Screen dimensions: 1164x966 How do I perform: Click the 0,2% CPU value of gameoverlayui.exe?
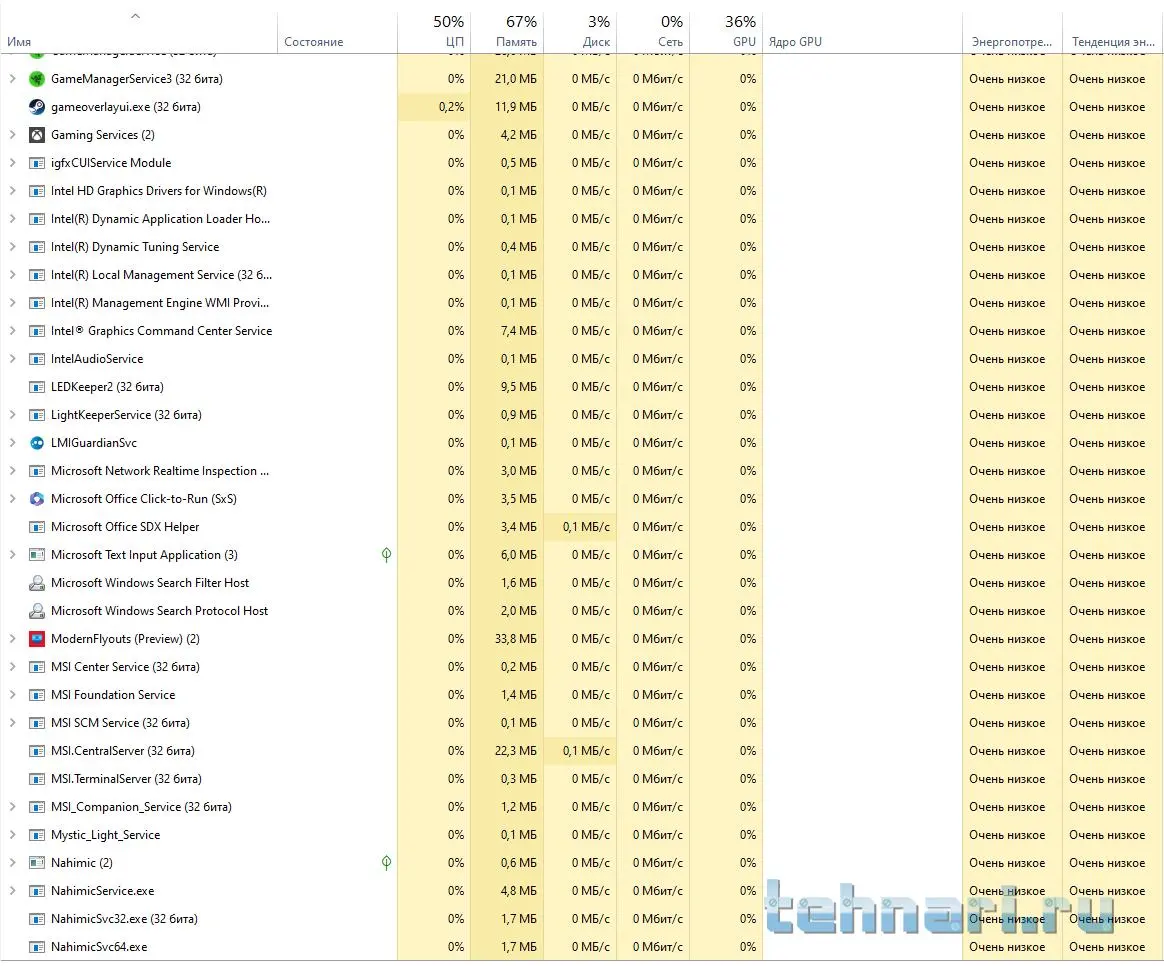(451, 107)
